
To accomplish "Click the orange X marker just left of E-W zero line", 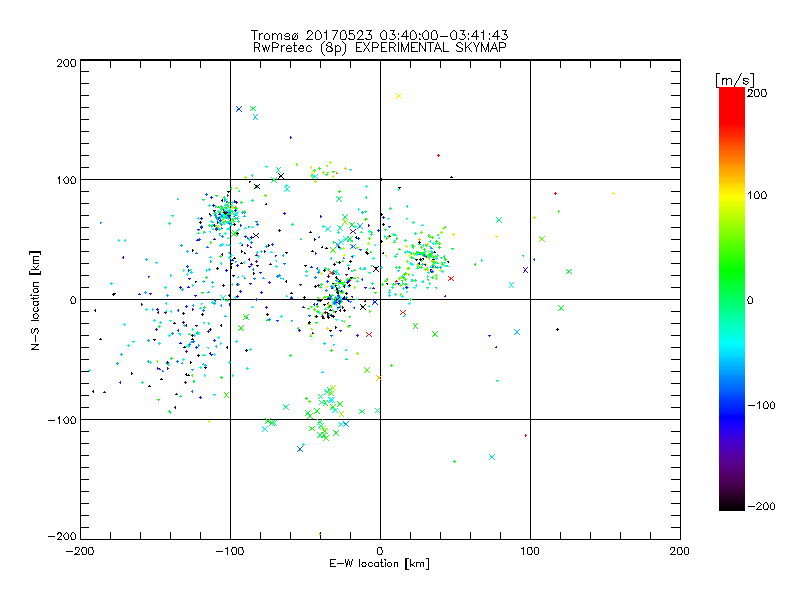I will click(379, 378).
